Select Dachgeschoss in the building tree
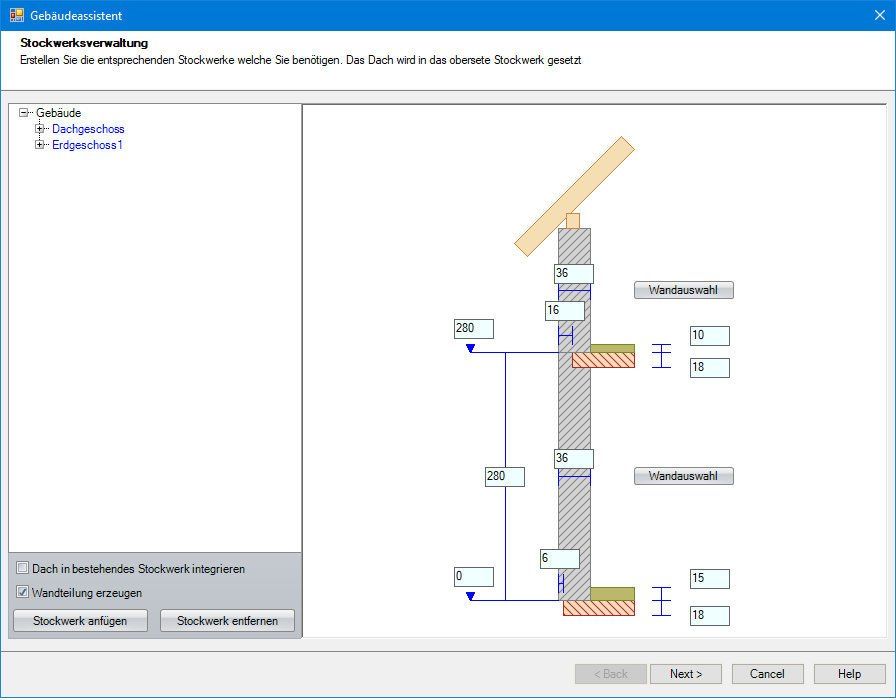896x700 pixels. pyautogui.click(x=88, y=129)
